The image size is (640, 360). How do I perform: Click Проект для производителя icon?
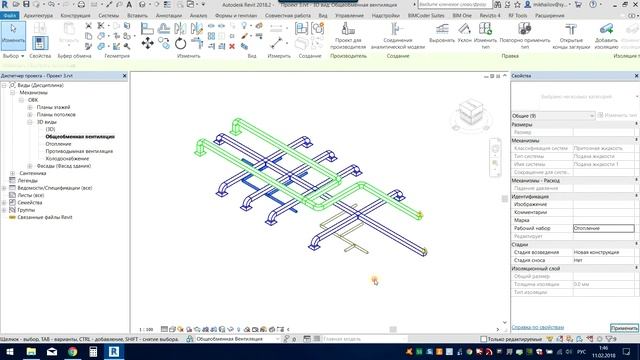(x=348, y=29)
